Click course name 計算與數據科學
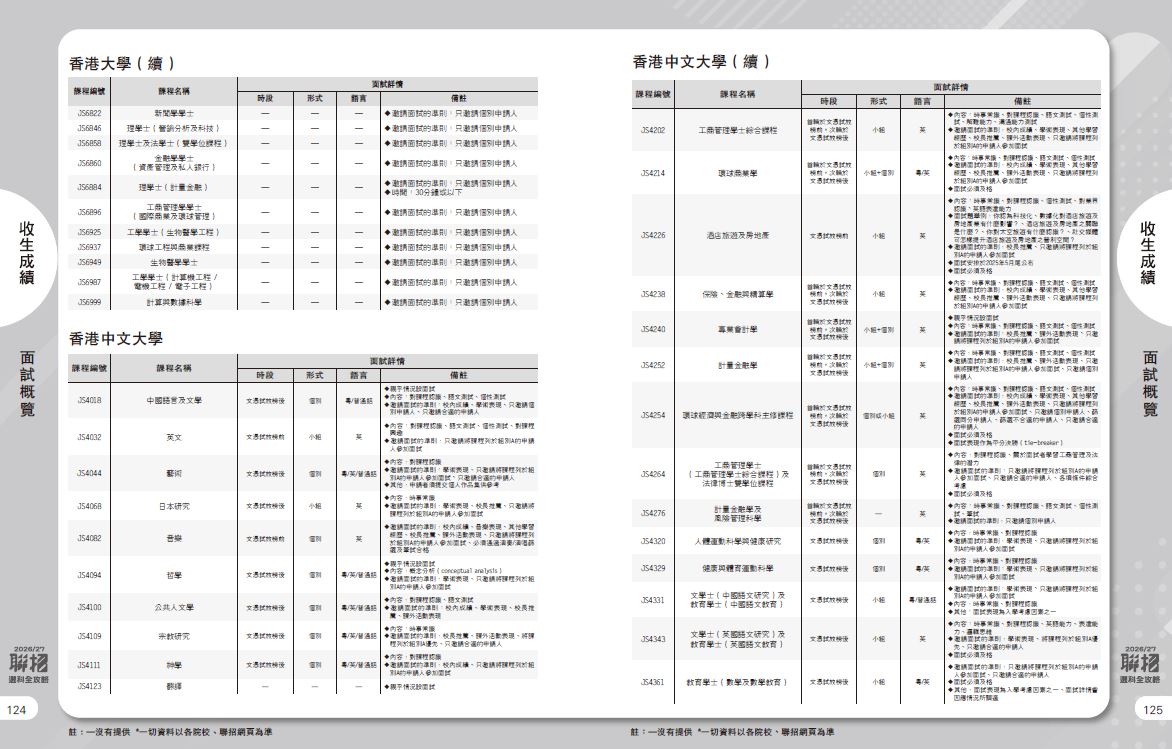The height and width of the screenshot is (749, 1172). [x=173, y=302]
